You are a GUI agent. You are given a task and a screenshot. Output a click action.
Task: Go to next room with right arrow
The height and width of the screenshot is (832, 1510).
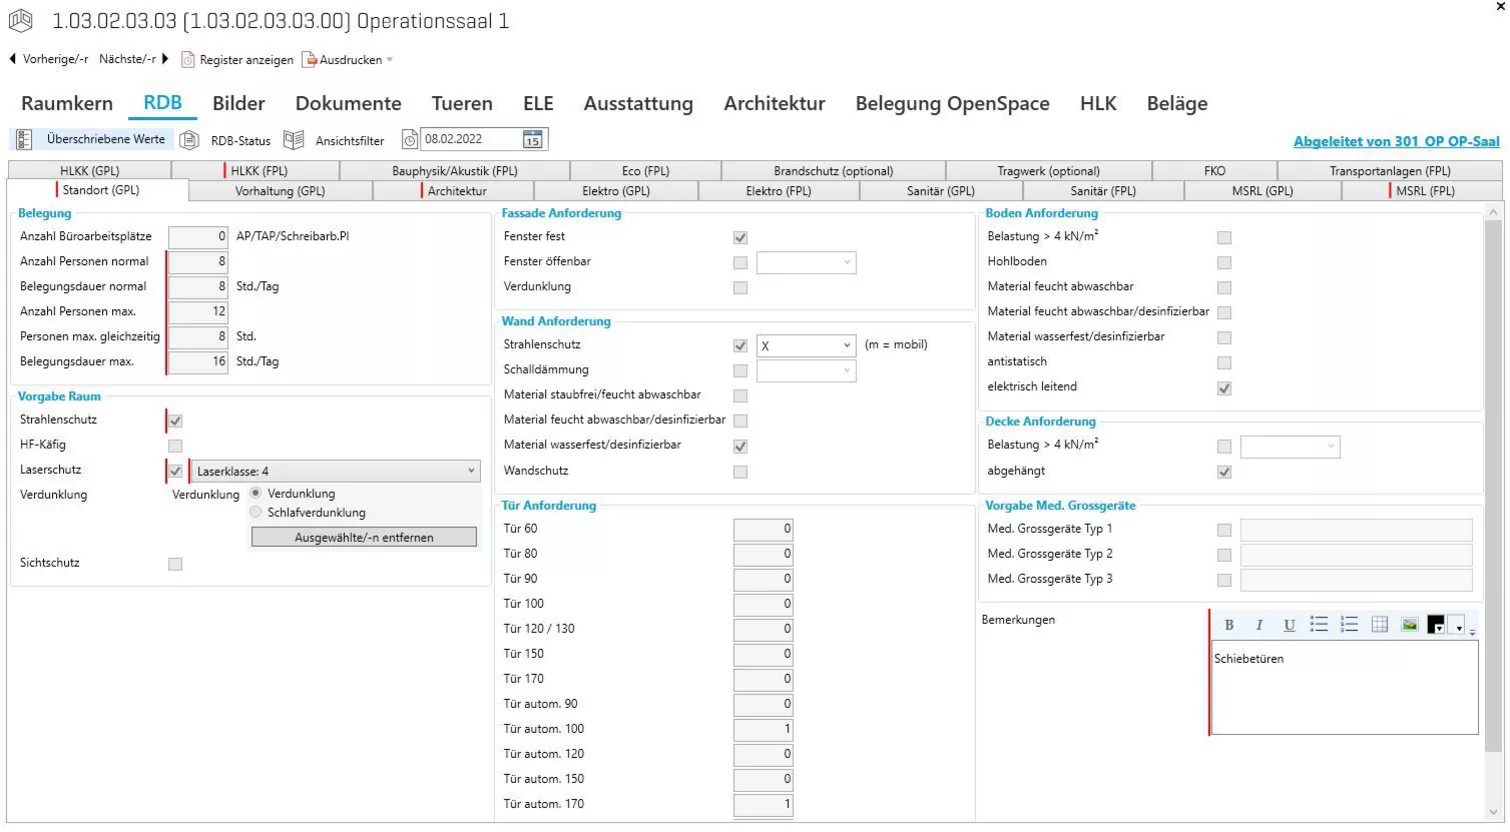[x=165, y=59]
